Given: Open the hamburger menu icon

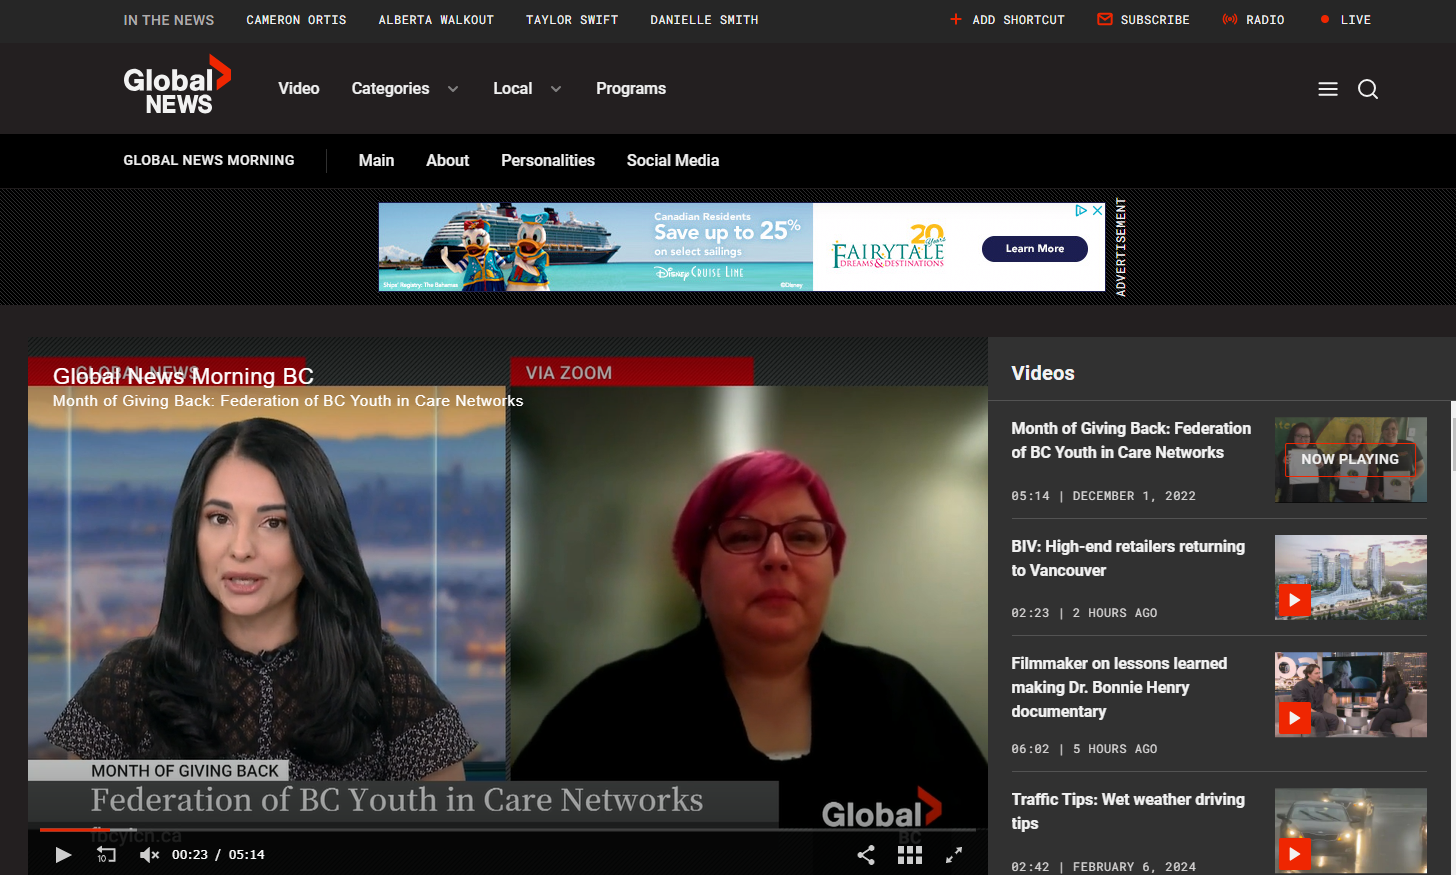Looking at the screenshot, I should [1328, 89].
